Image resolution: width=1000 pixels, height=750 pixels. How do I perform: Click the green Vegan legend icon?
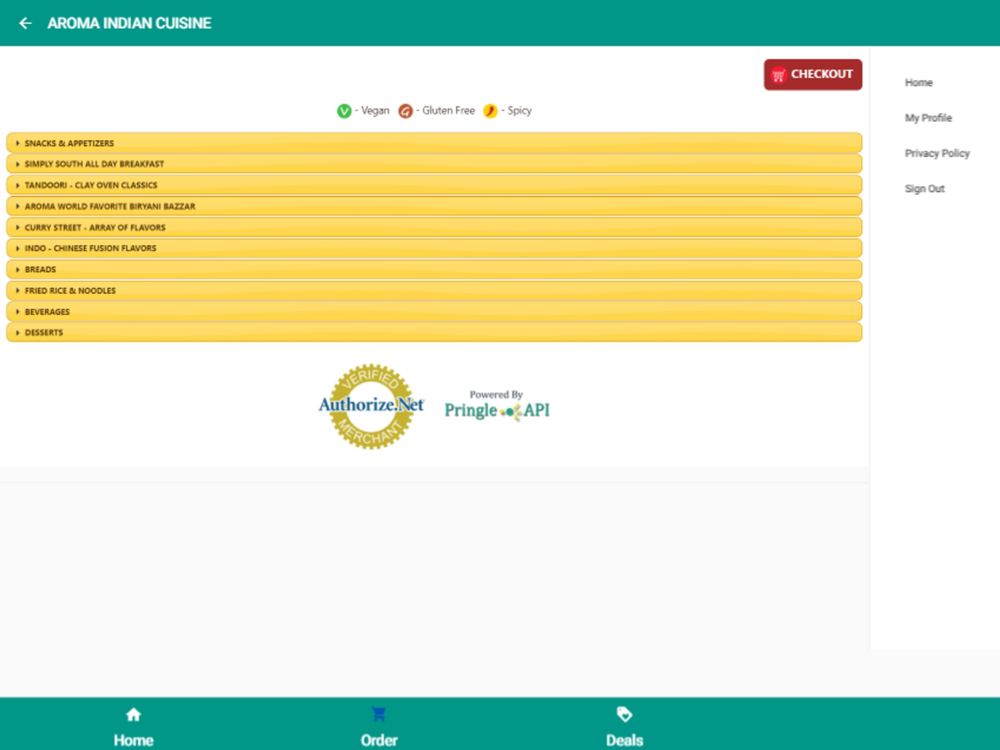click(344, 111)
